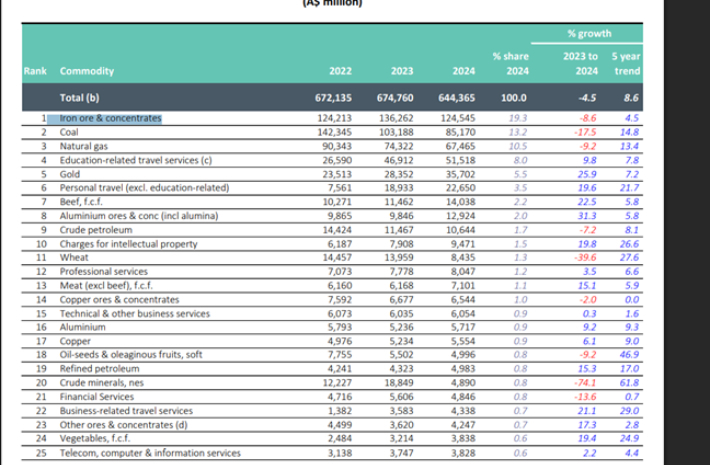This screenshot has height=465, width=710.
Task: Click the 'Wheat' commodity label
Action: pos(74,258)
